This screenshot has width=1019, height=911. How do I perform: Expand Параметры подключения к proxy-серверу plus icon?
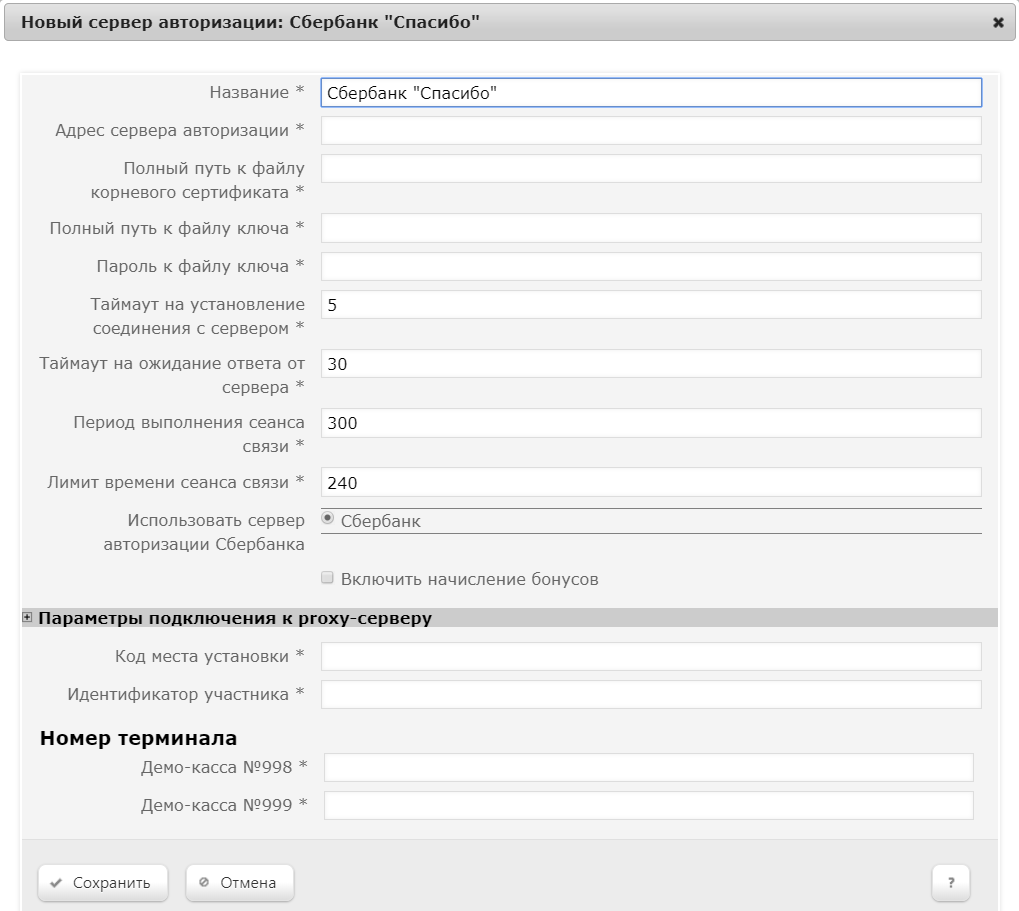(27, 617)
